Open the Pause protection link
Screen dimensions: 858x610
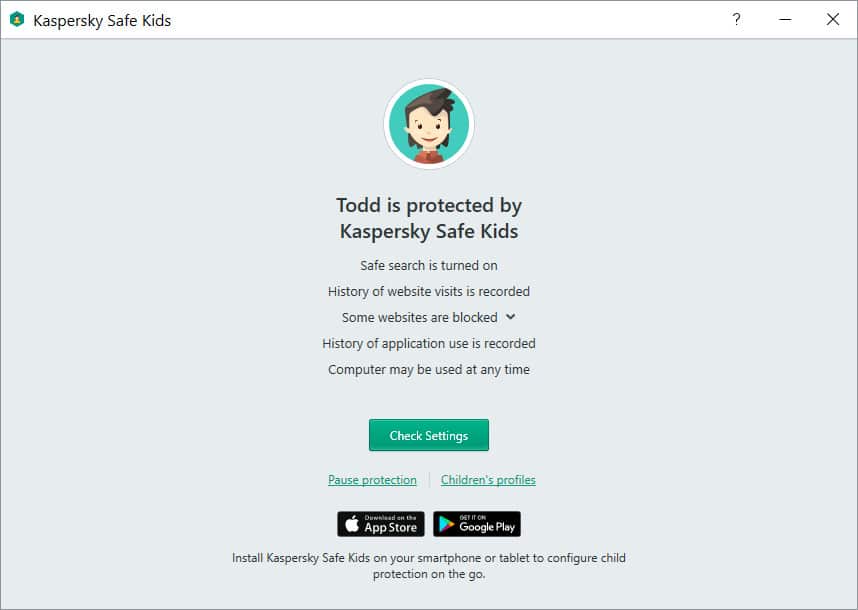click(x=372, y=480)
